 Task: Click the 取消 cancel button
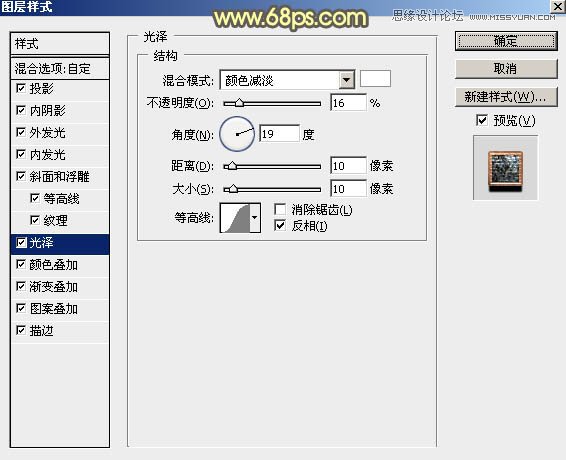[506, 69]
